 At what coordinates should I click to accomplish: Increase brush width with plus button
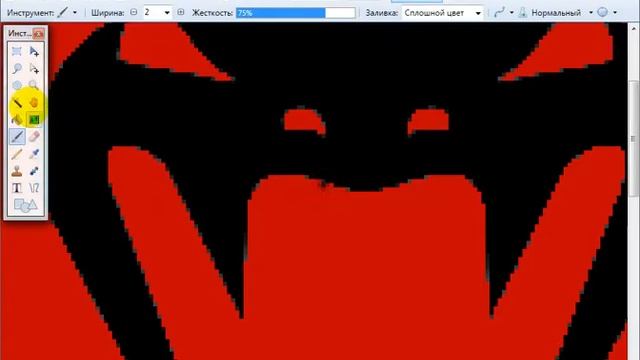(x=181, y=13)
